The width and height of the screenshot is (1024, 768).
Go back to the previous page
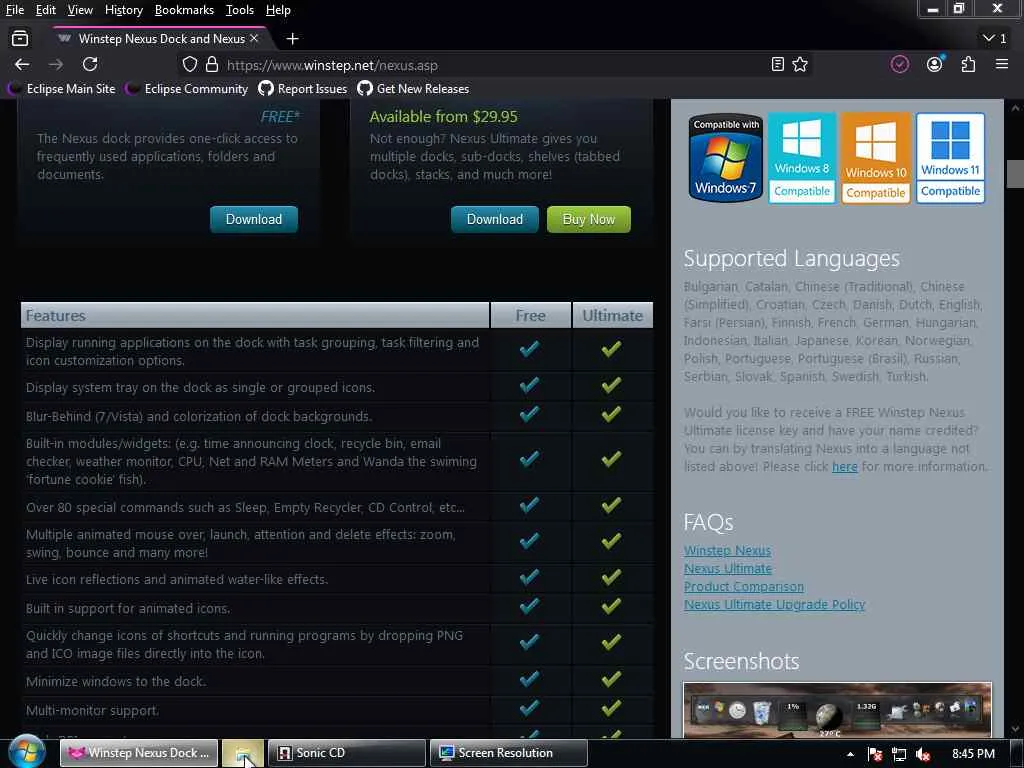click(22, 64)
